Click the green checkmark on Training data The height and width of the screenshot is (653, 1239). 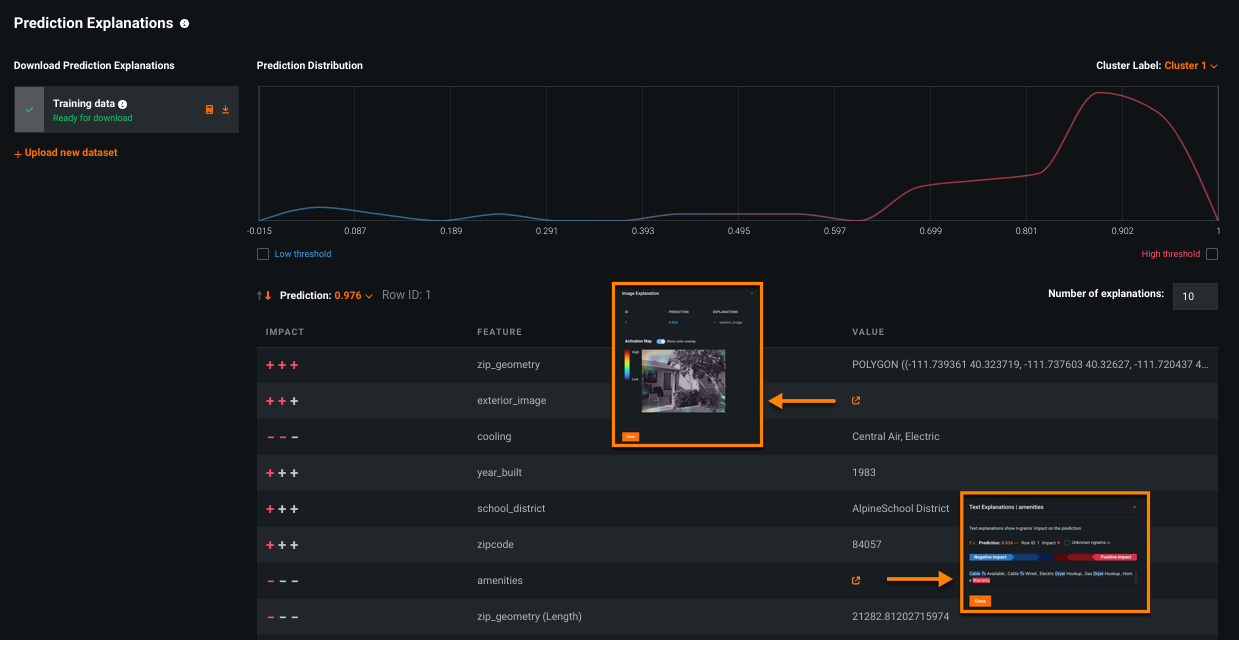tap(29, 110)
